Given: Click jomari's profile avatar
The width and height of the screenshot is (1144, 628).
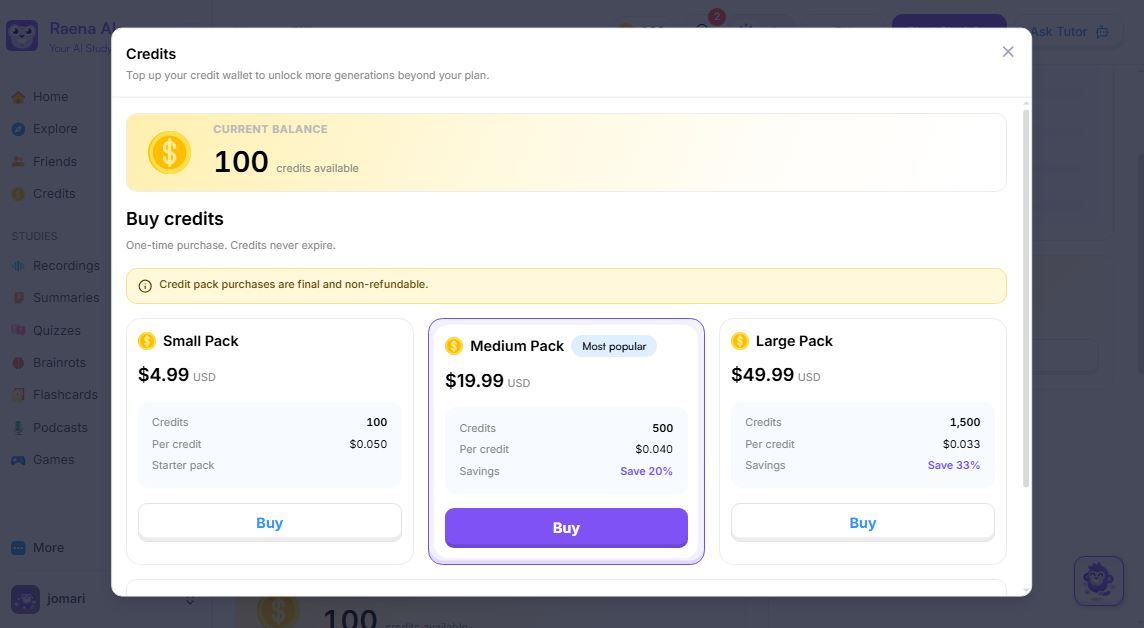Looking at the screenshot, I should (26, 600).
